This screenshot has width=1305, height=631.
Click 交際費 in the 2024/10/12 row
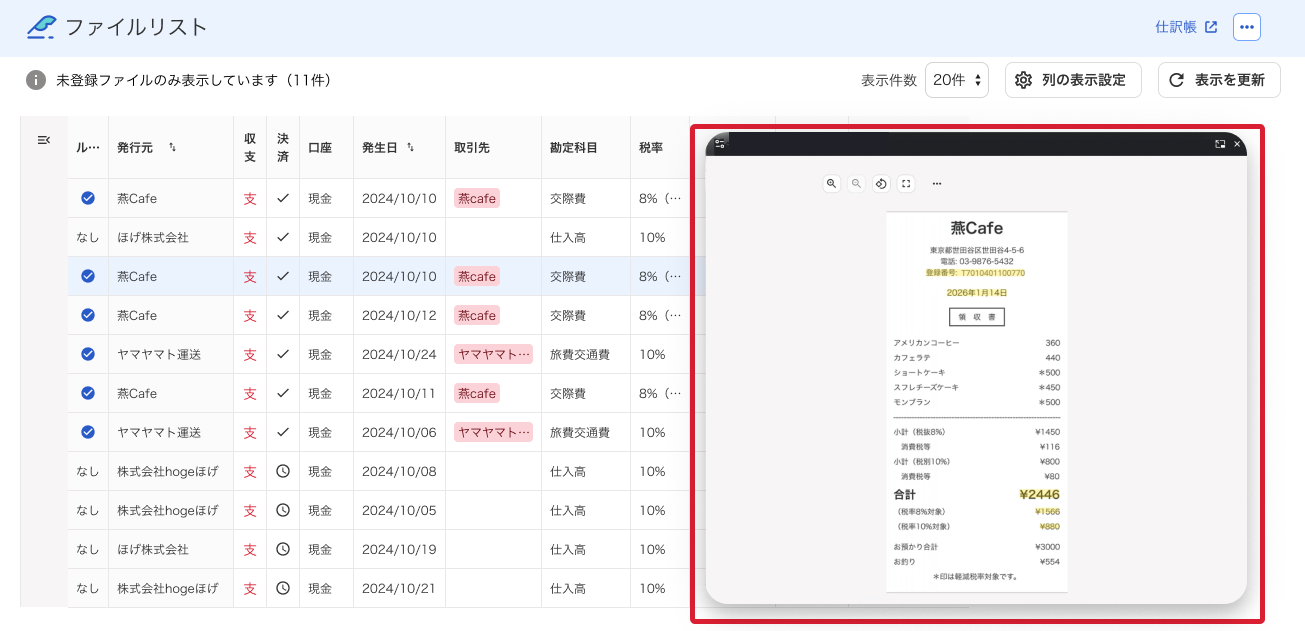(568, 315)
